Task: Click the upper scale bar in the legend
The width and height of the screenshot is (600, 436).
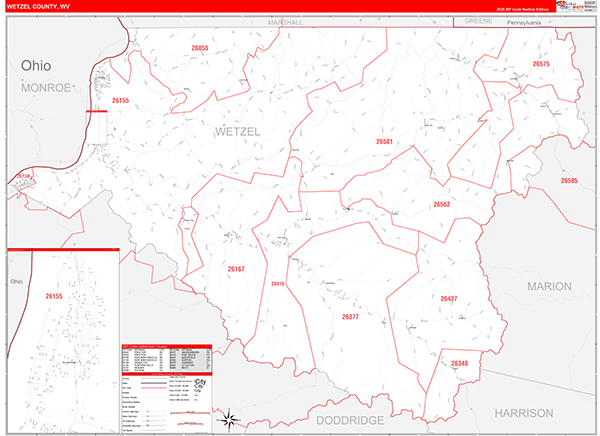Action: click(x=190, y=413)
